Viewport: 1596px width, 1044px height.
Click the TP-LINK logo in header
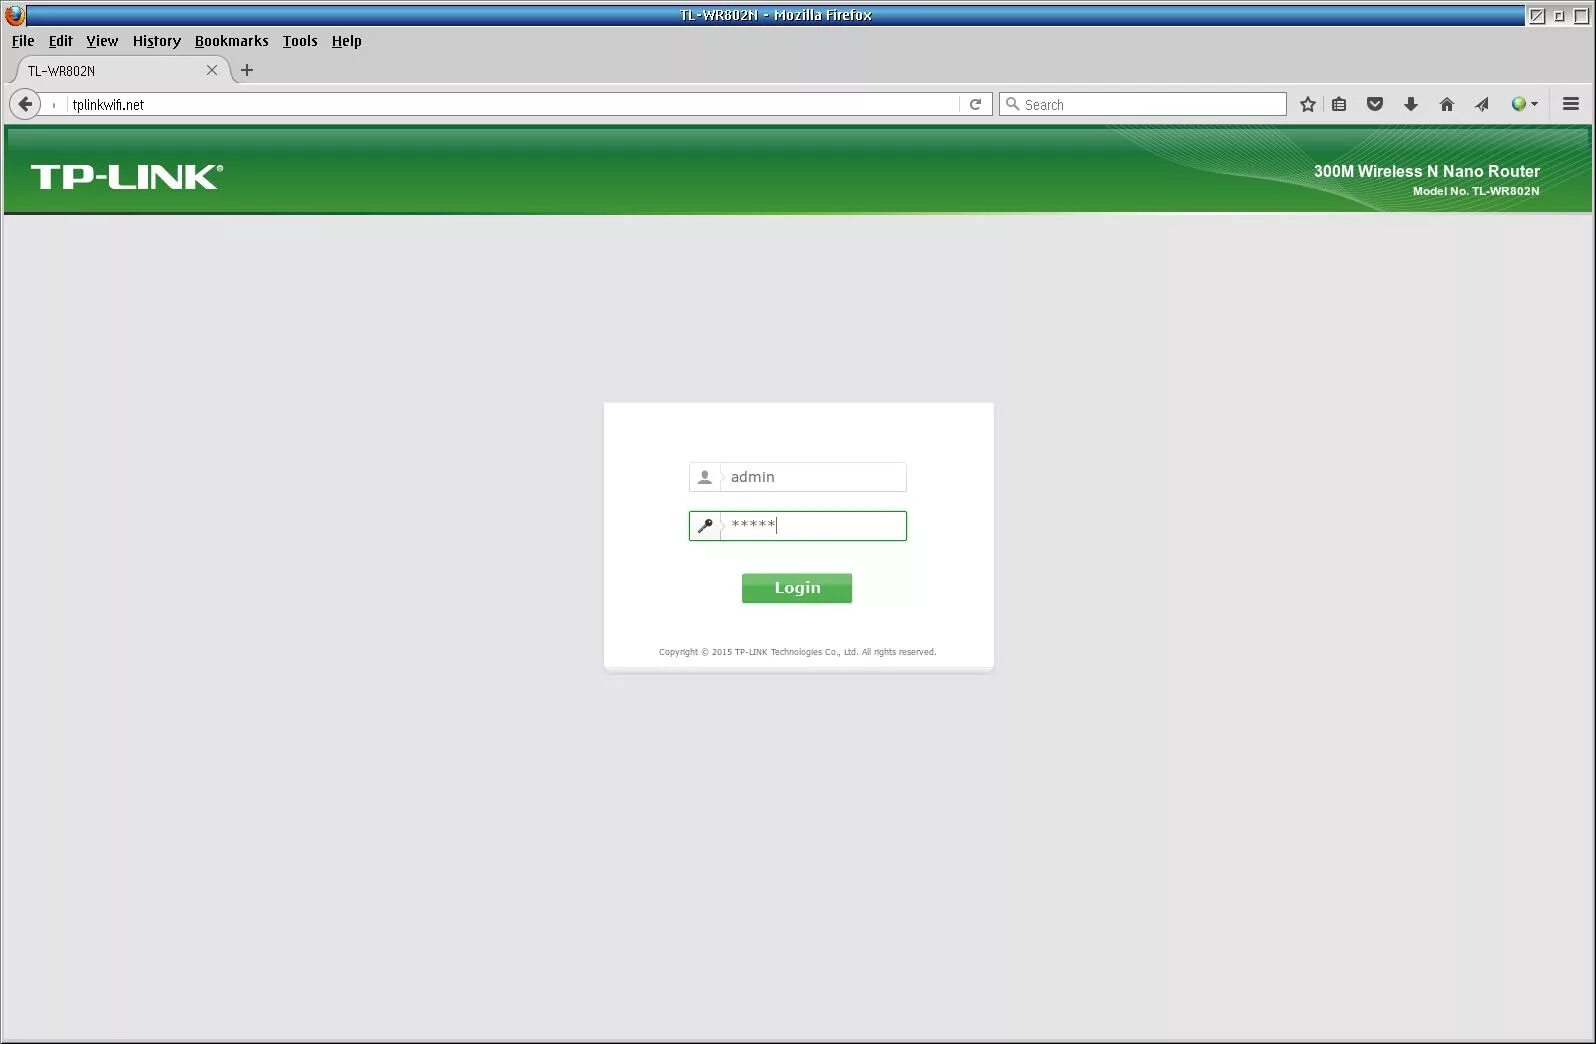127,177
